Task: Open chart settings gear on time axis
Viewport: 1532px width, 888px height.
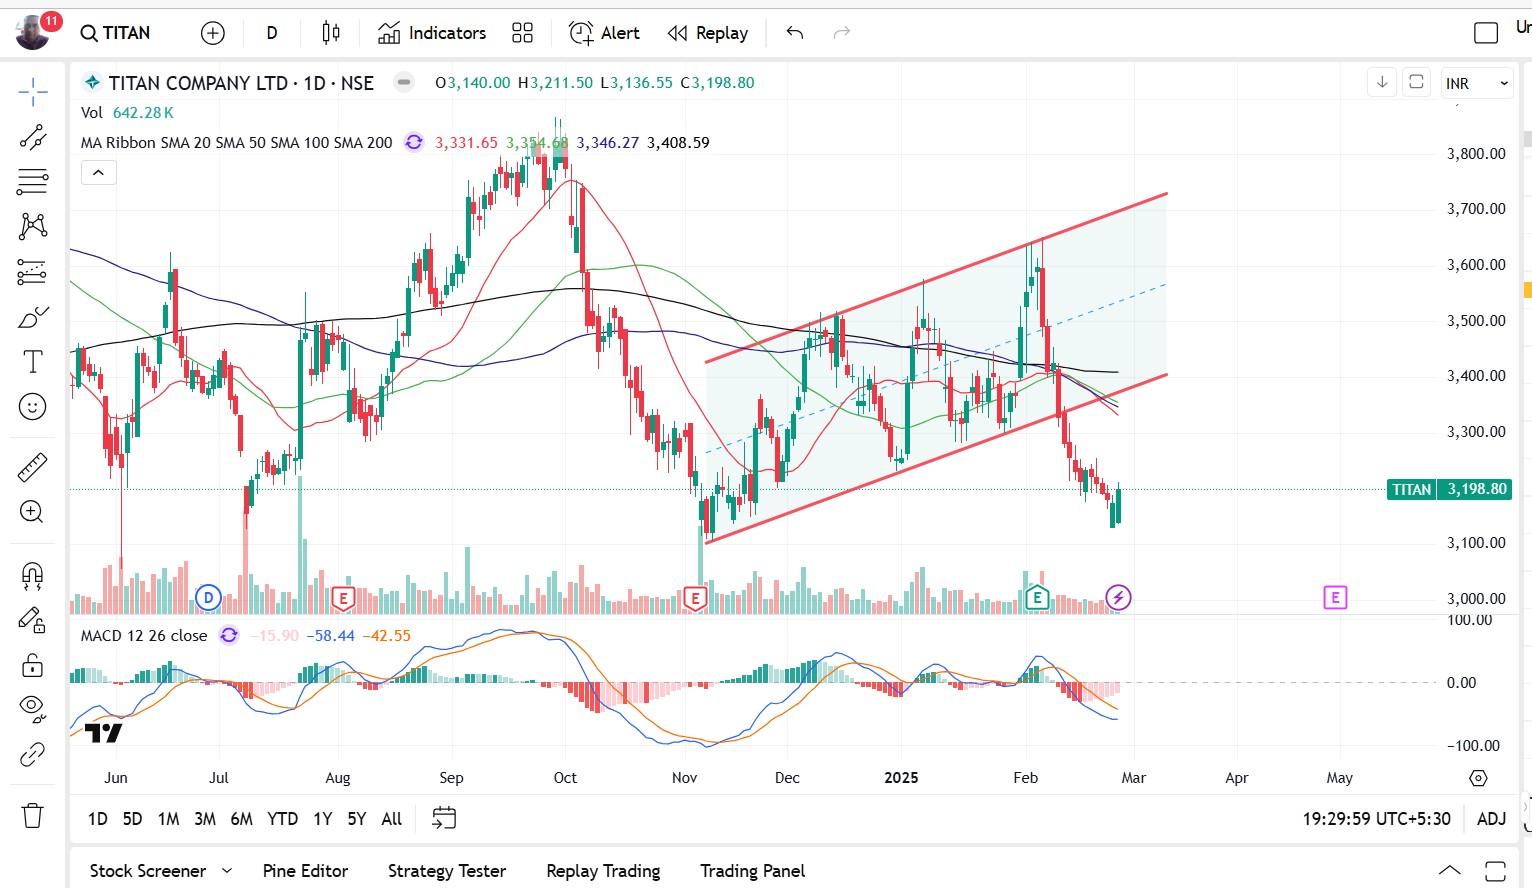Action: (x=1478, y=778)
